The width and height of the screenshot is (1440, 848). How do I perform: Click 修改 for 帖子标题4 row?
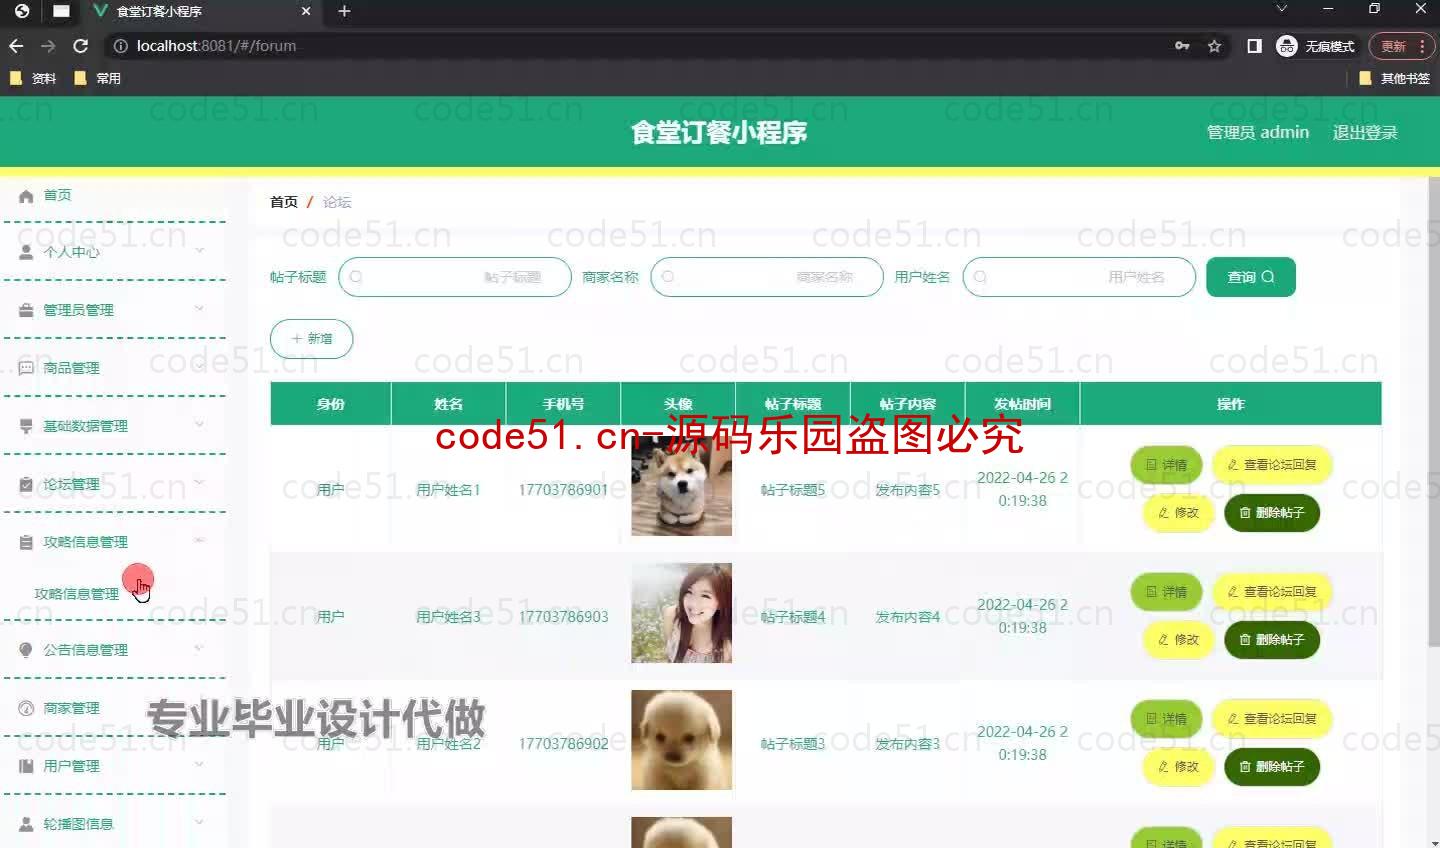1178,640
